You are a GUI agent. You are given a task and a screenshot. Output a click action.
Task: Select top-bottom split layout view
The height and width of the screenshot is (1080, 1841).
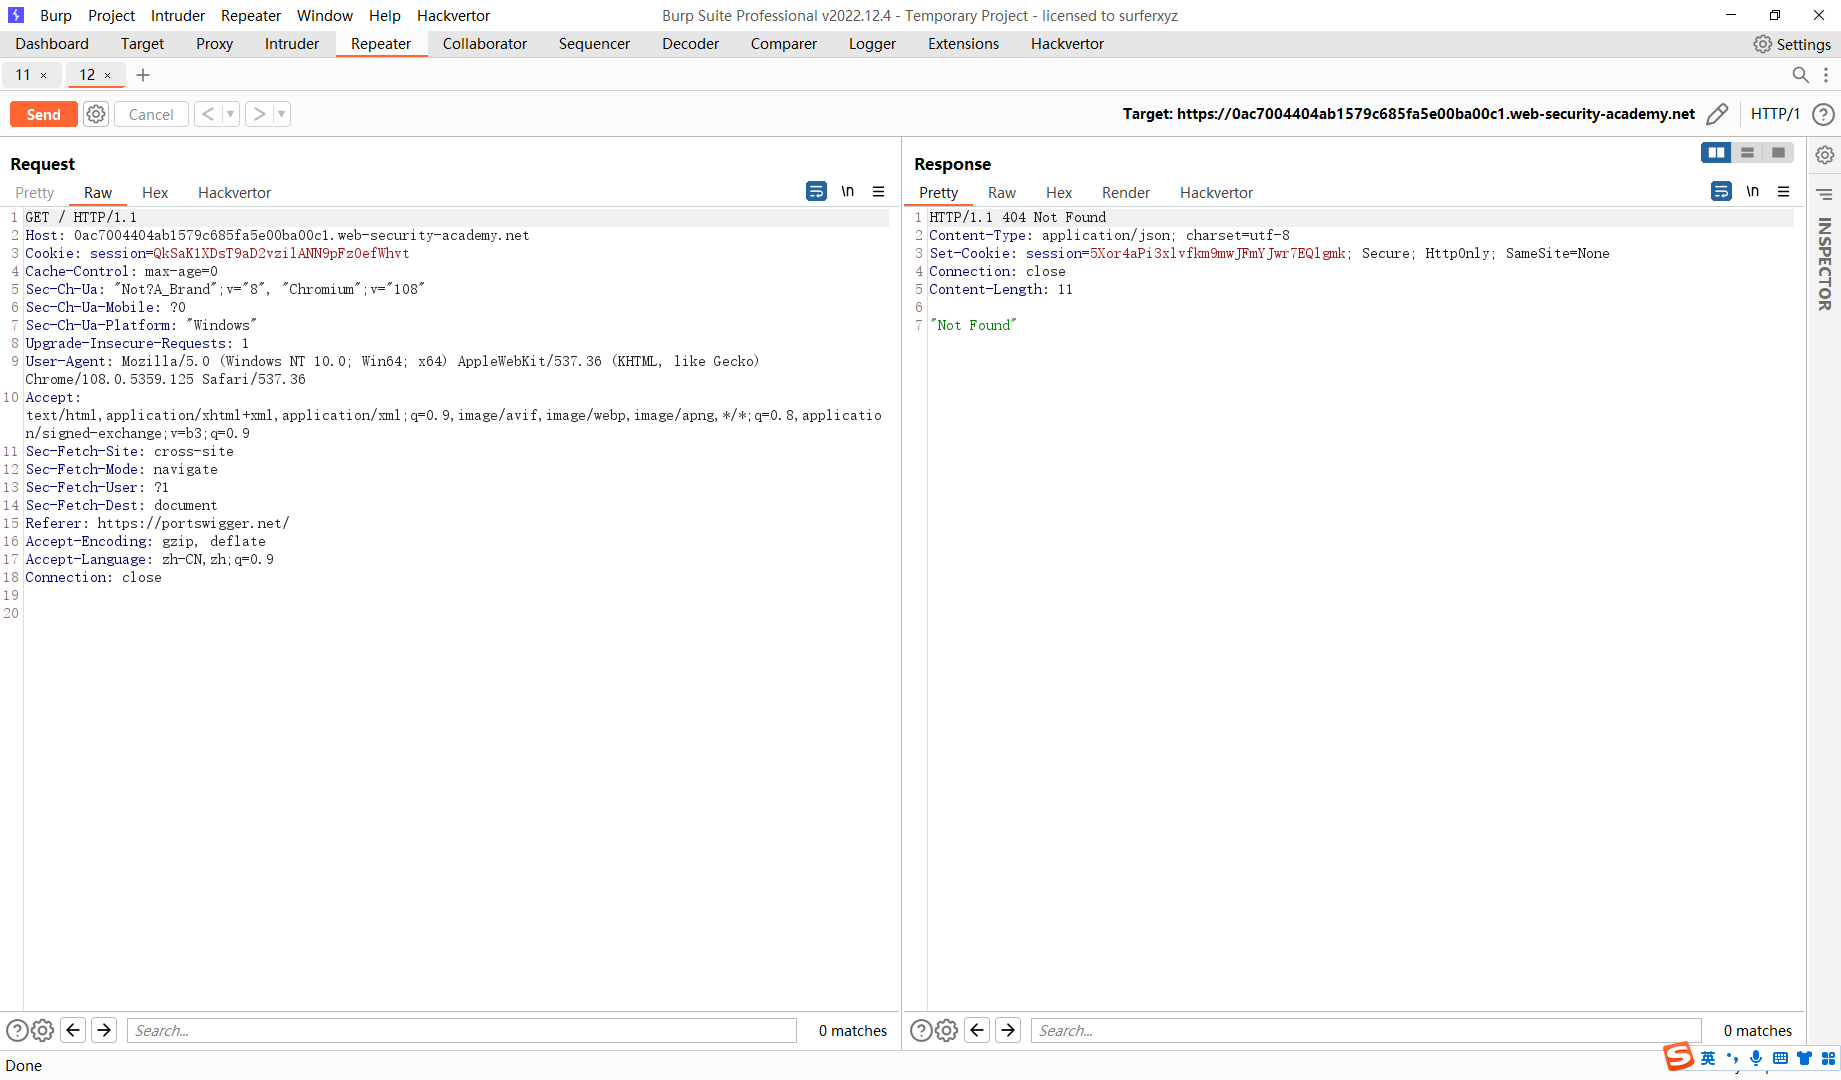[1747, 153]
